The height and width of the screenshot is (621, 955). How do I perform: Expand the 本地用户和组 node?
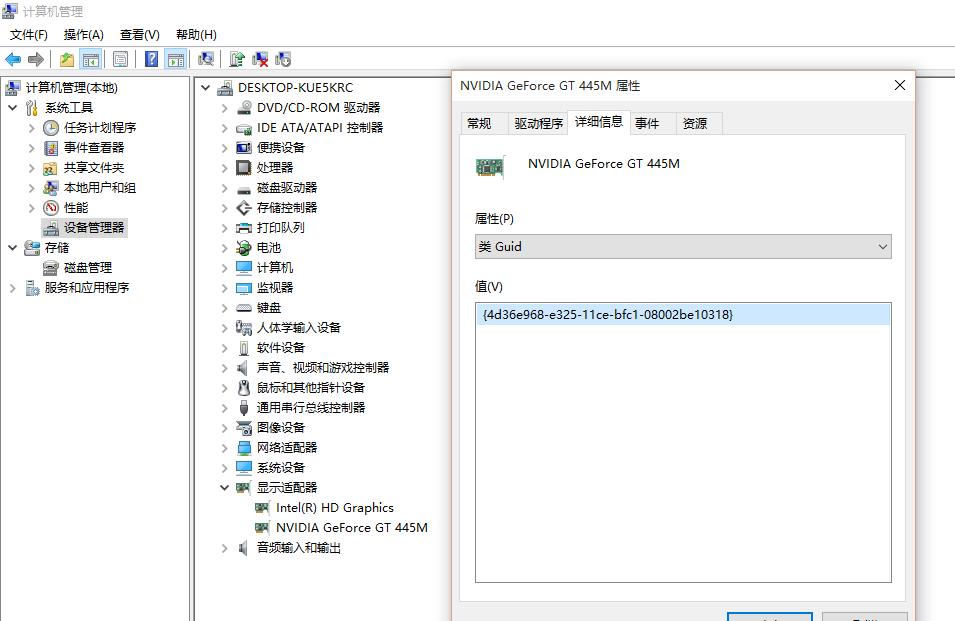[x=31, y=188]
